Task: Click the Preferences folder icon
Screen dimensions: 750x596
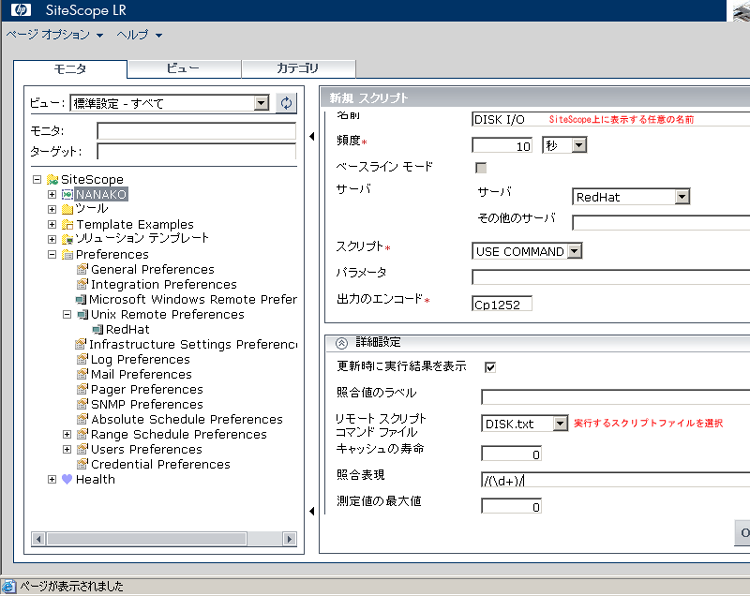Action: point(67,254)
